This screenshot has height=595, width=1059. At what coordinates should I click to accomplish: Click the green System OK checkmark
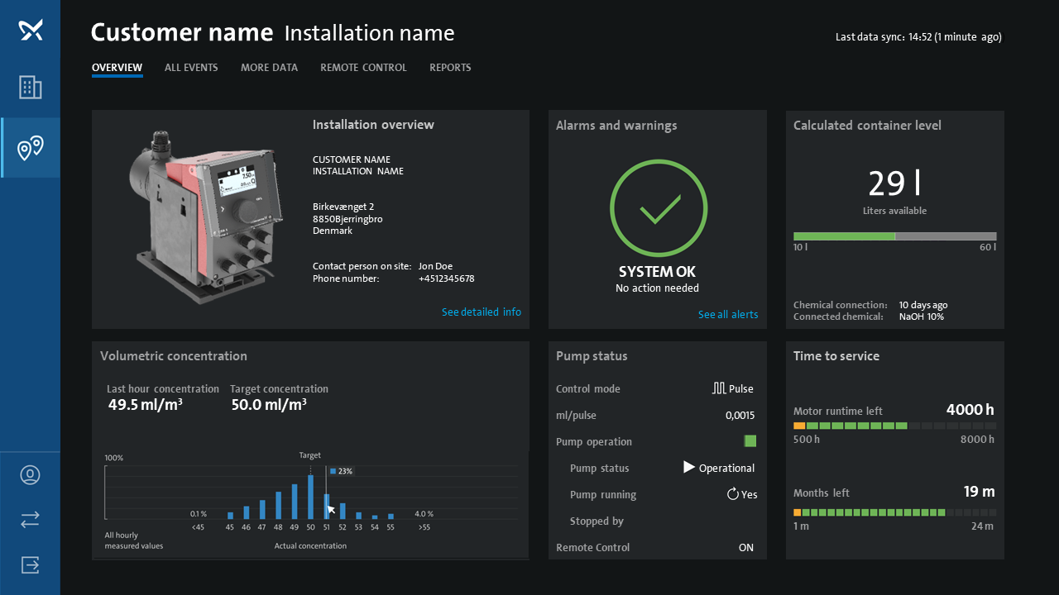point(659,209)
